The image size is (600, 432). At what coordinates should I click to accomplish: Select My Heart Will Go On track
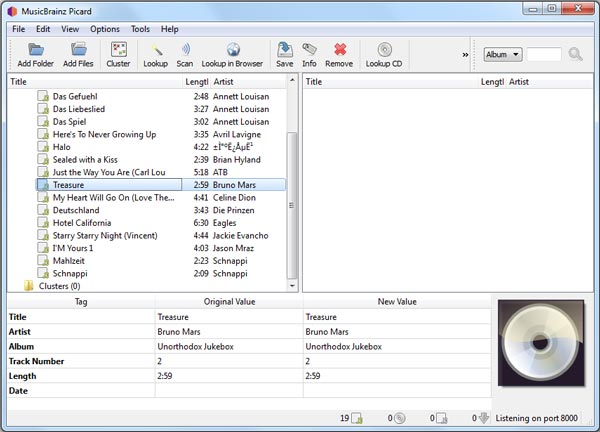(161, 197)
